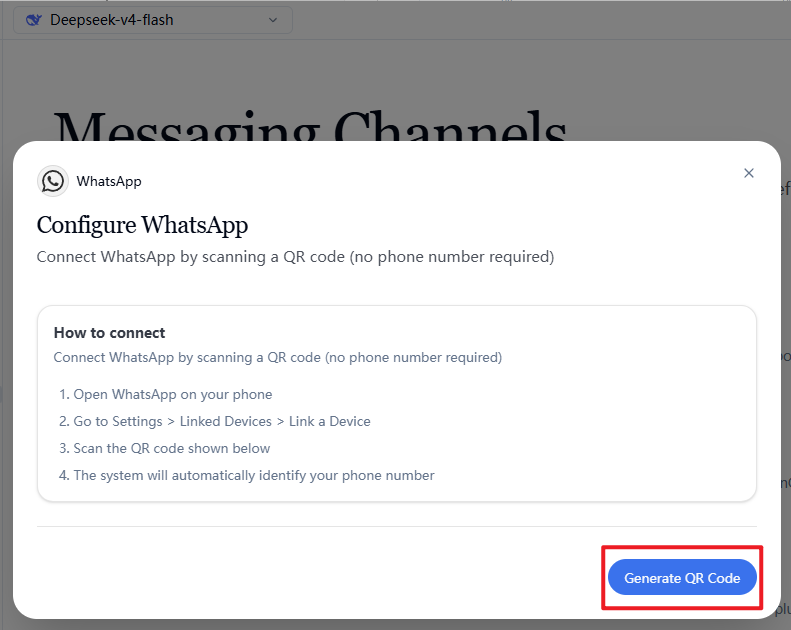Click Link a Device text in step two
The image size is (791, 630).
[x=329, y=421]
